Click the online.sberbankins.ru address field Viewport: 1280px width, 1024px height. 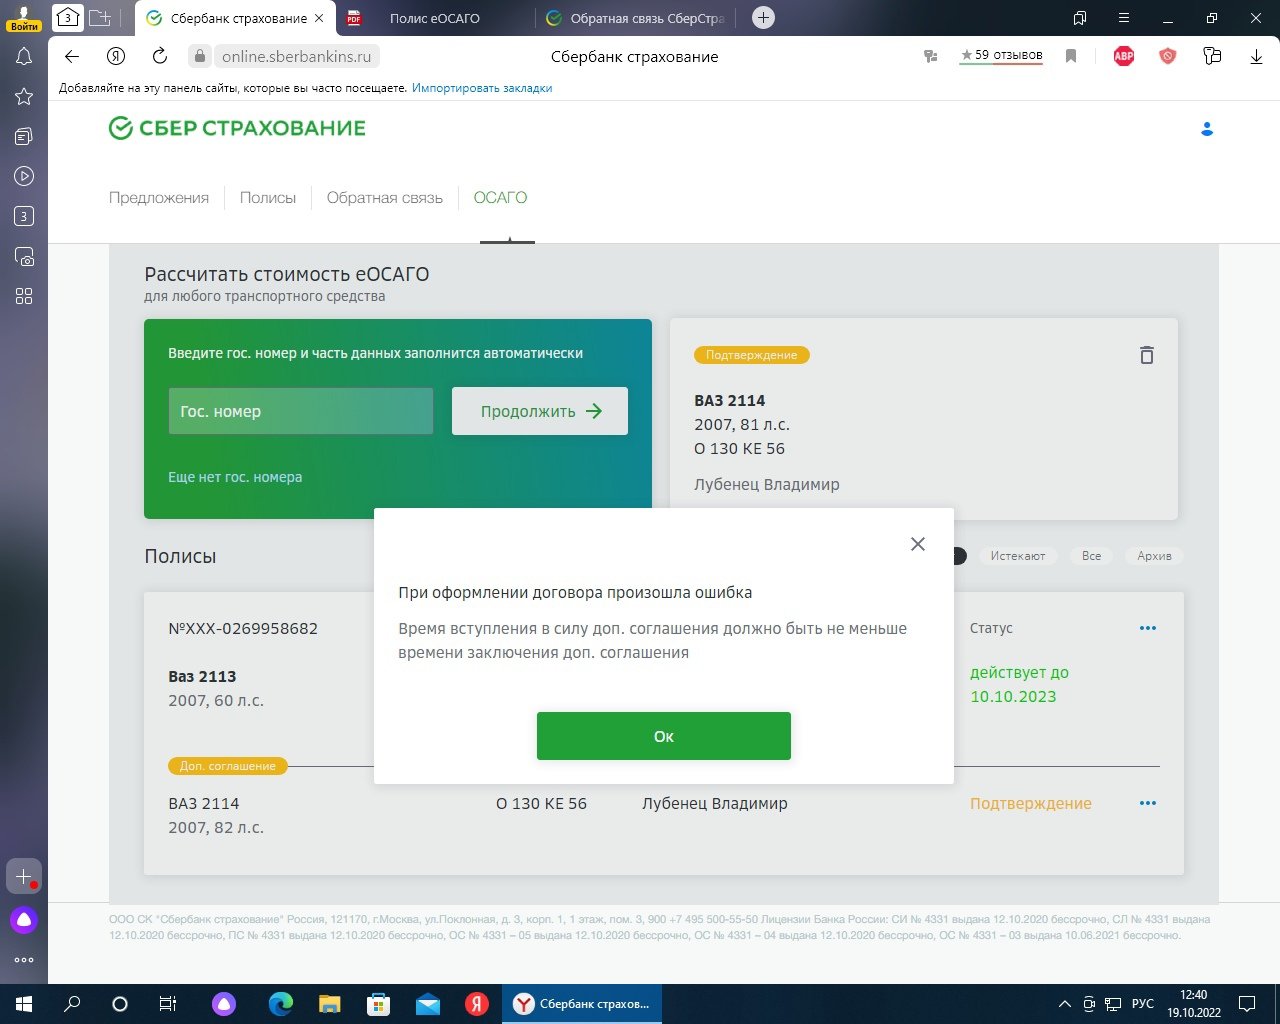coord(297,57)
